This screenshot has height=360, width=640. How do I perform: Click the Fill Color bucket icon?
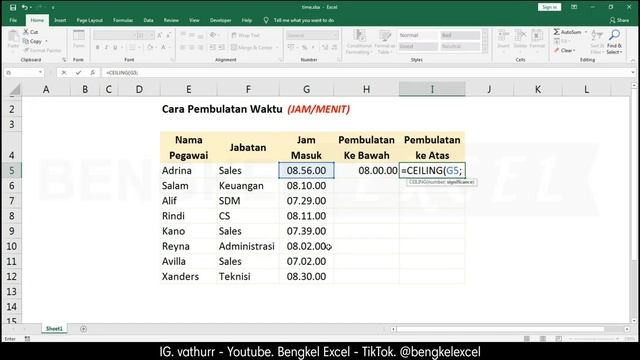tap(149, 47)
